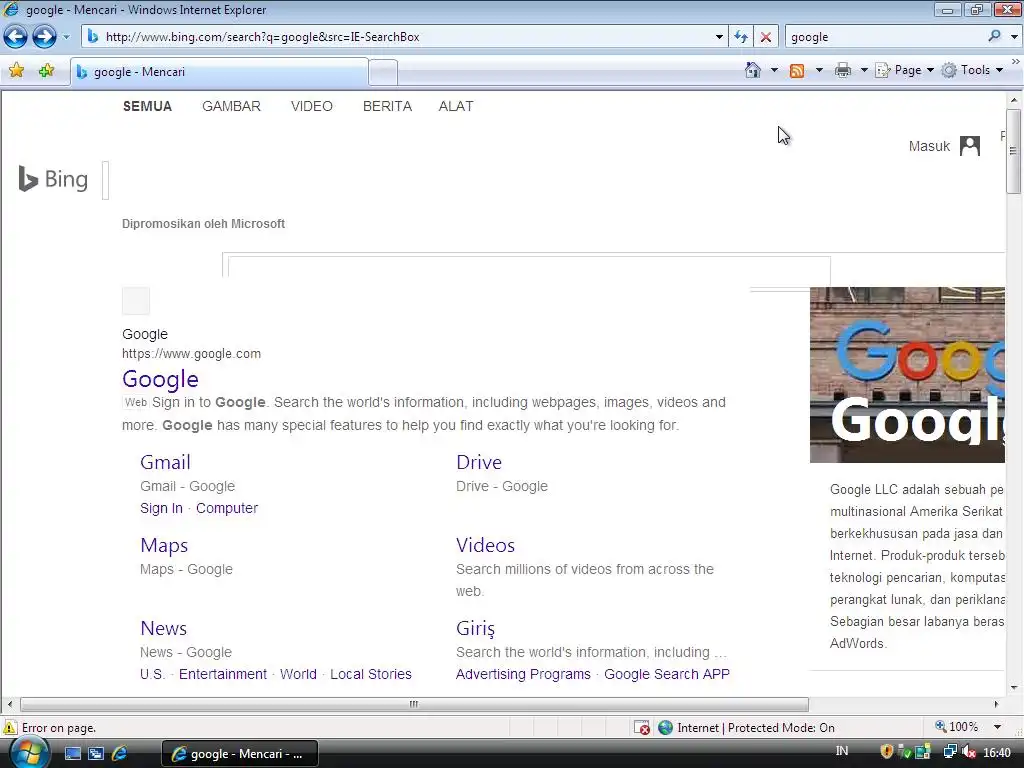Click the 'Computer' sublink under Gmail
This screenshot has height=768, width=1024.
click(227, 508)
